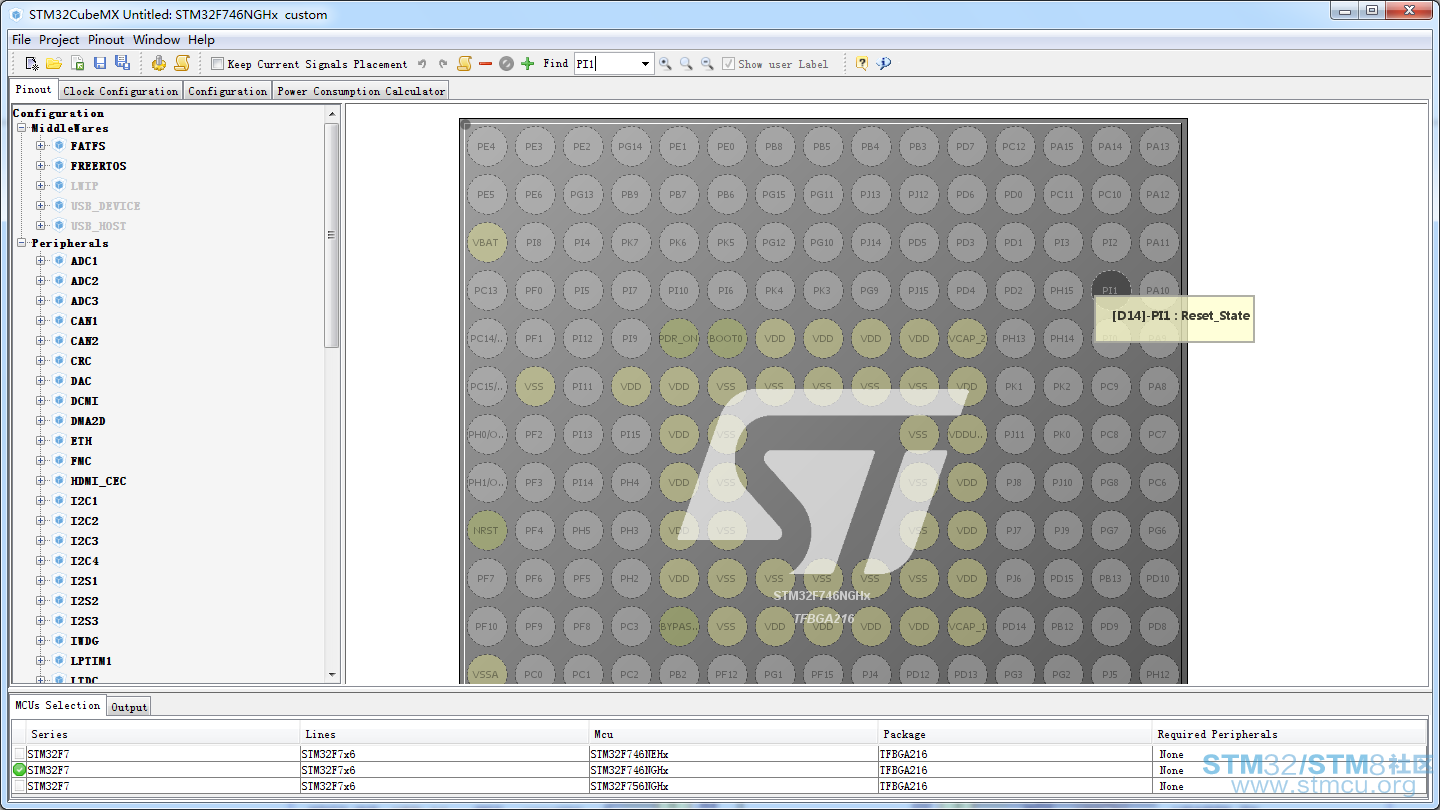Zoom in with the green plus icon

pos(528,64)
